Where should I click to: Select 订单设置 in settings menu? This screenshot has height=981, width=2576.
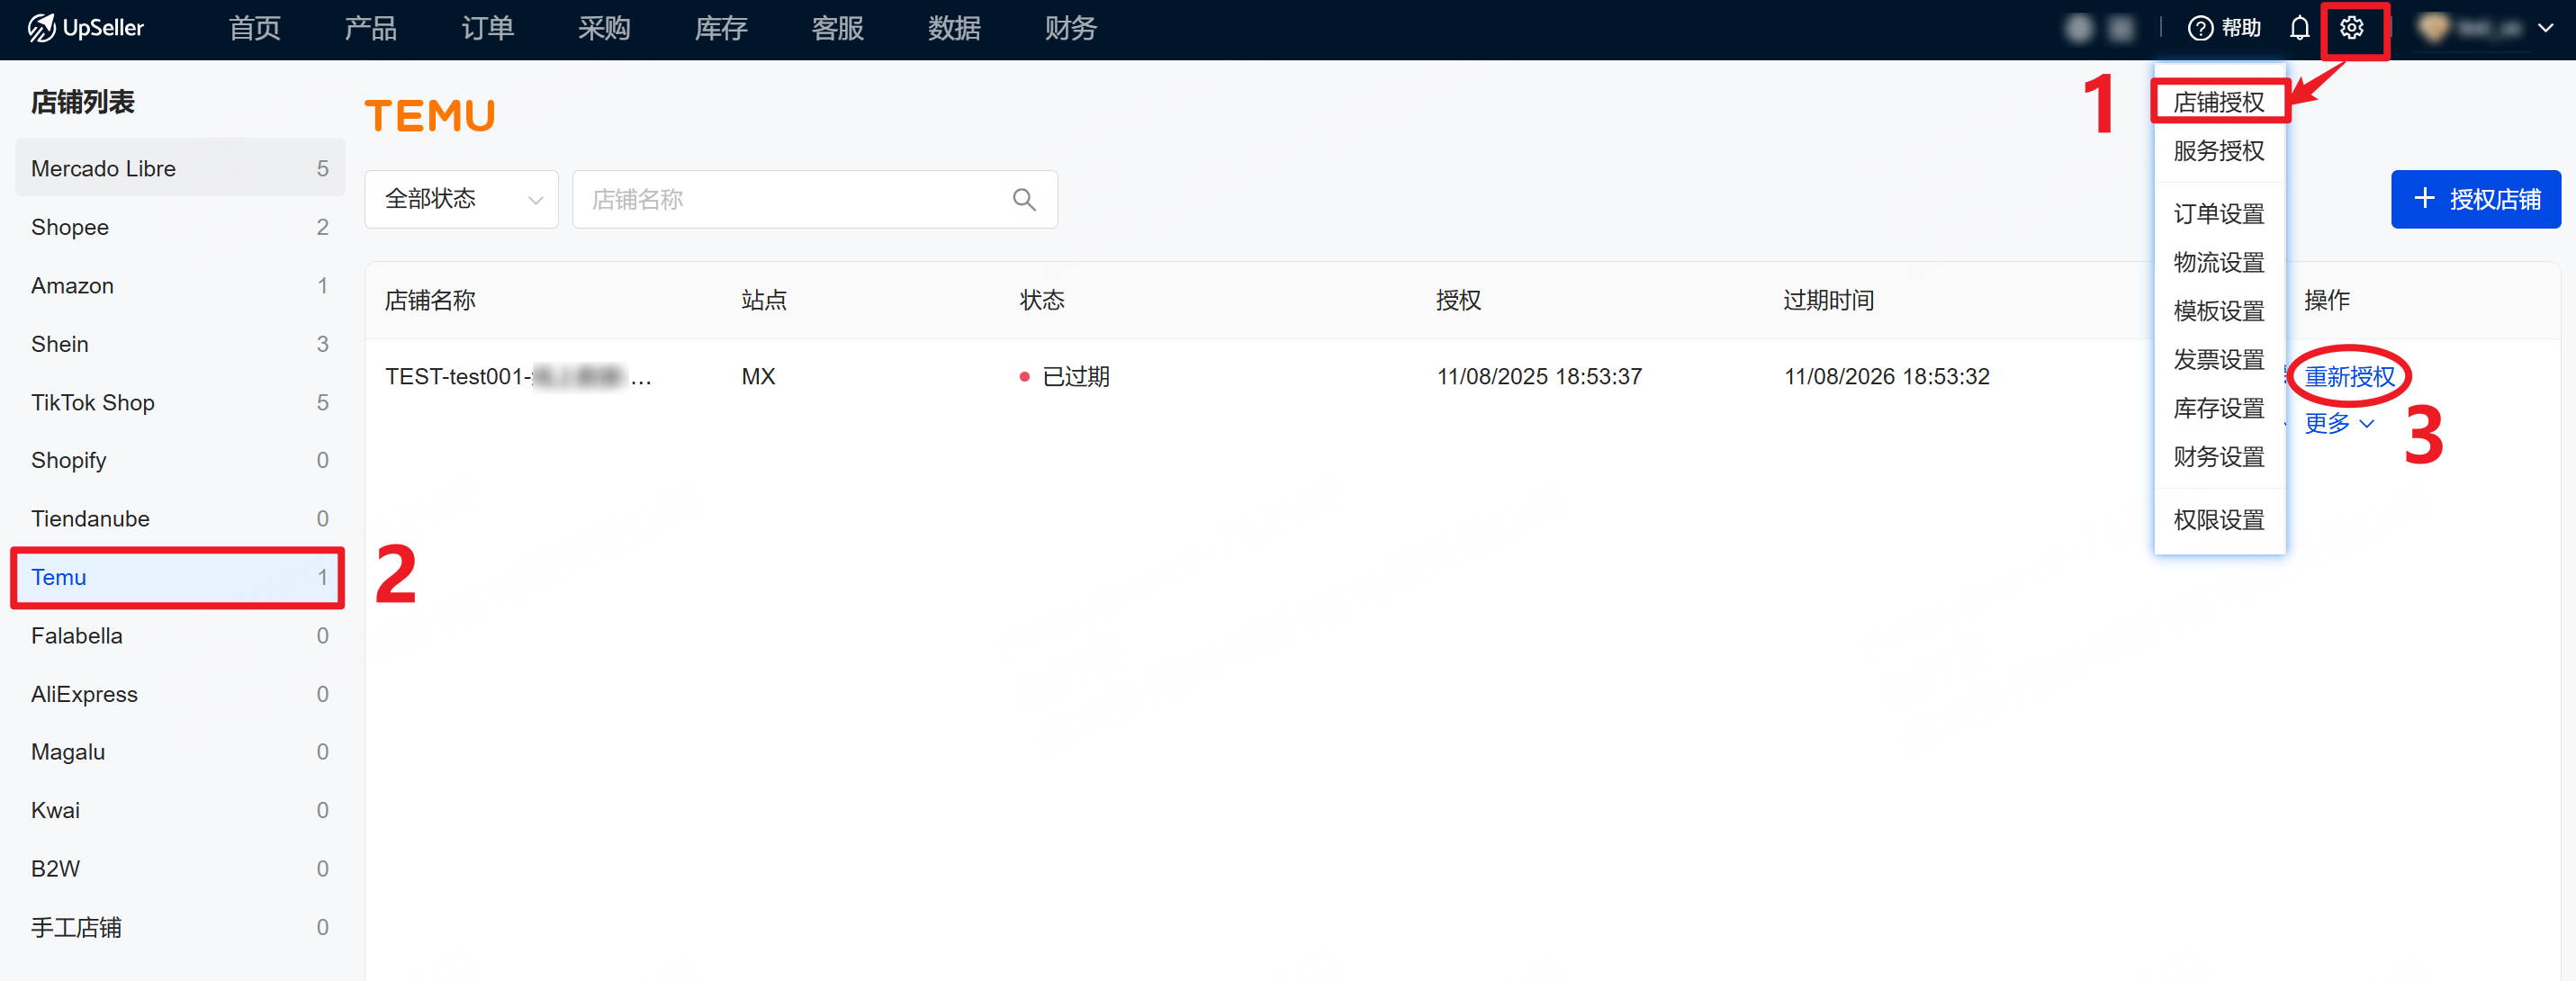2218,214
